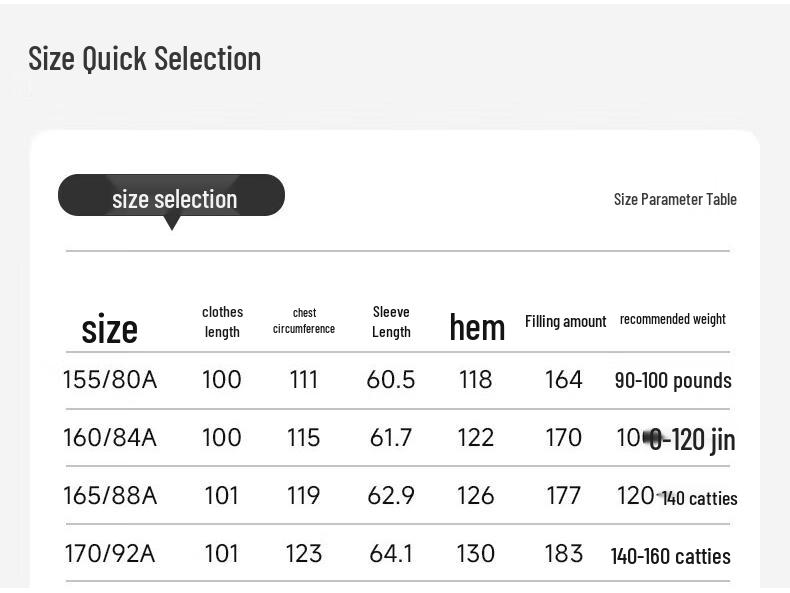Screen dimensions: 790x593
Task: Click the size column header
Action: pos(109,328)
